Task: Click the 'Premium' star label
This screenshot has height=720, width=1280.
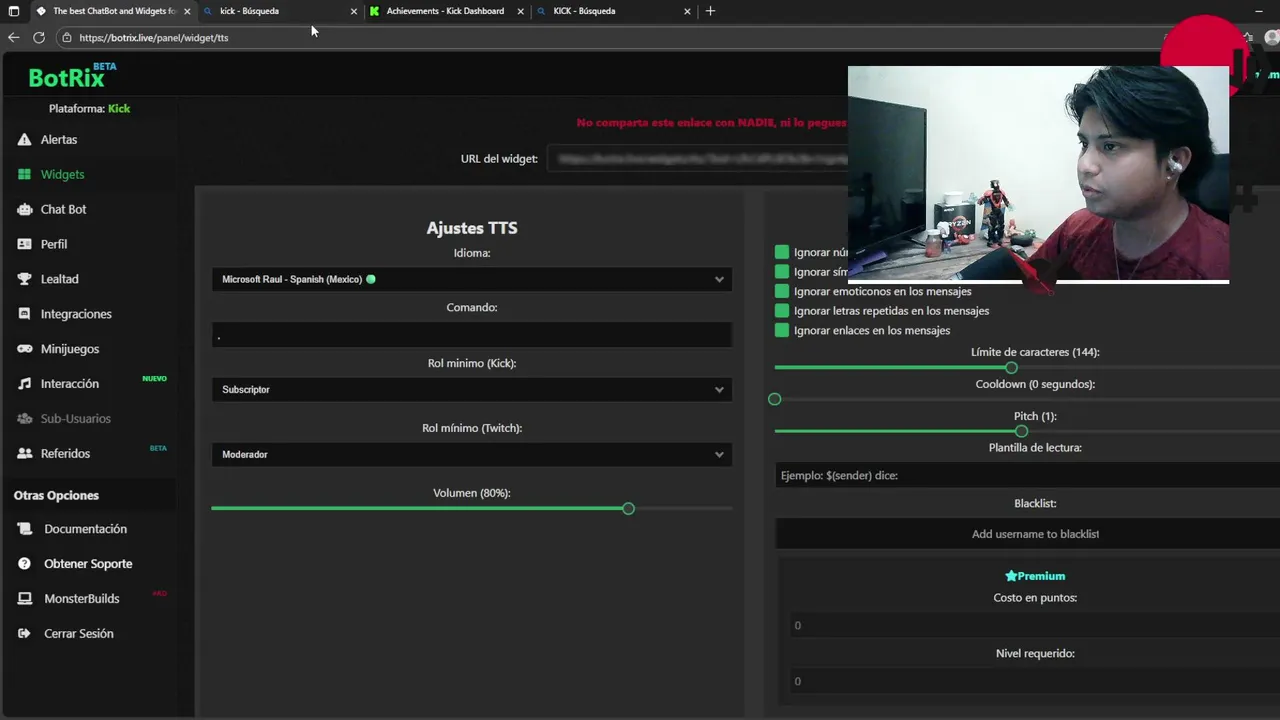Action: (1035, 576)
